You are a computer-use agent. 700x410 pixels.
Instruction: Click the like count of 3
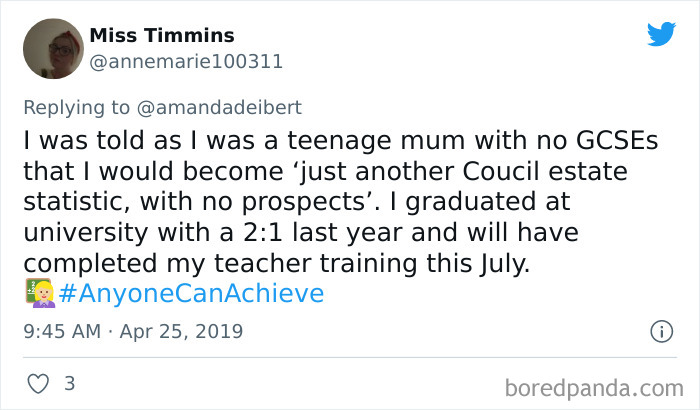[x=69, y=383]
